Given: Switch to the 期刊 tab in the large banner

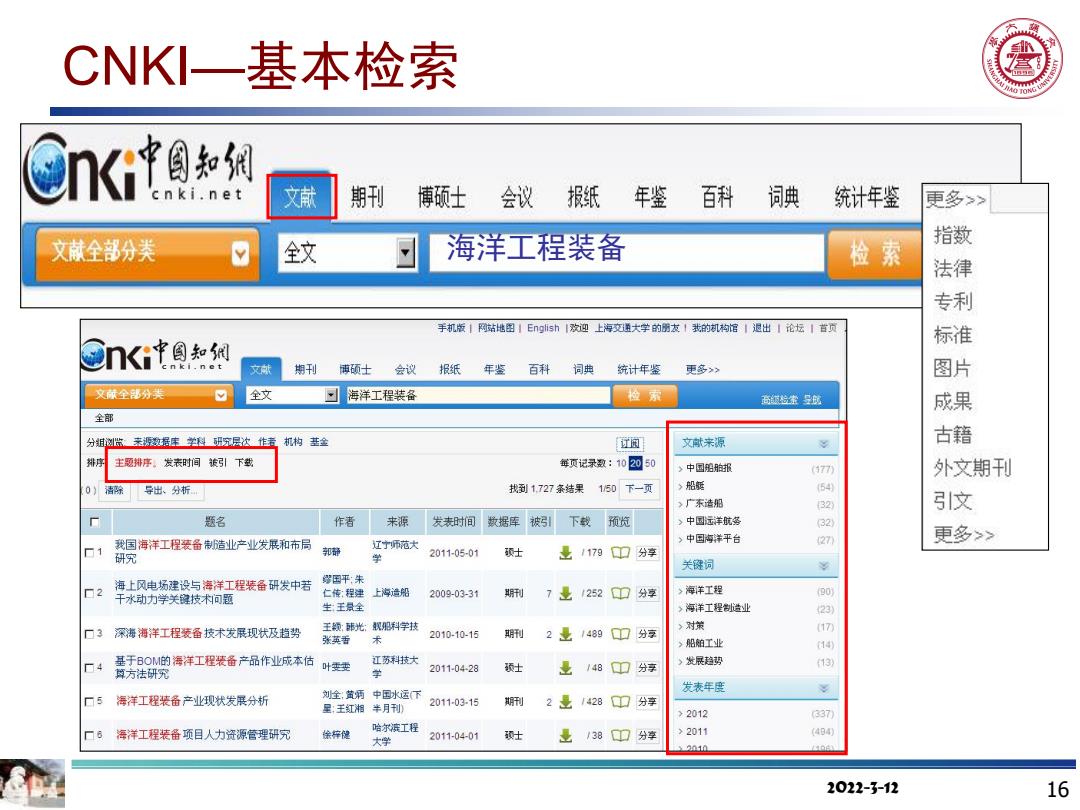Looking at the screenshot, I should 366,198.
